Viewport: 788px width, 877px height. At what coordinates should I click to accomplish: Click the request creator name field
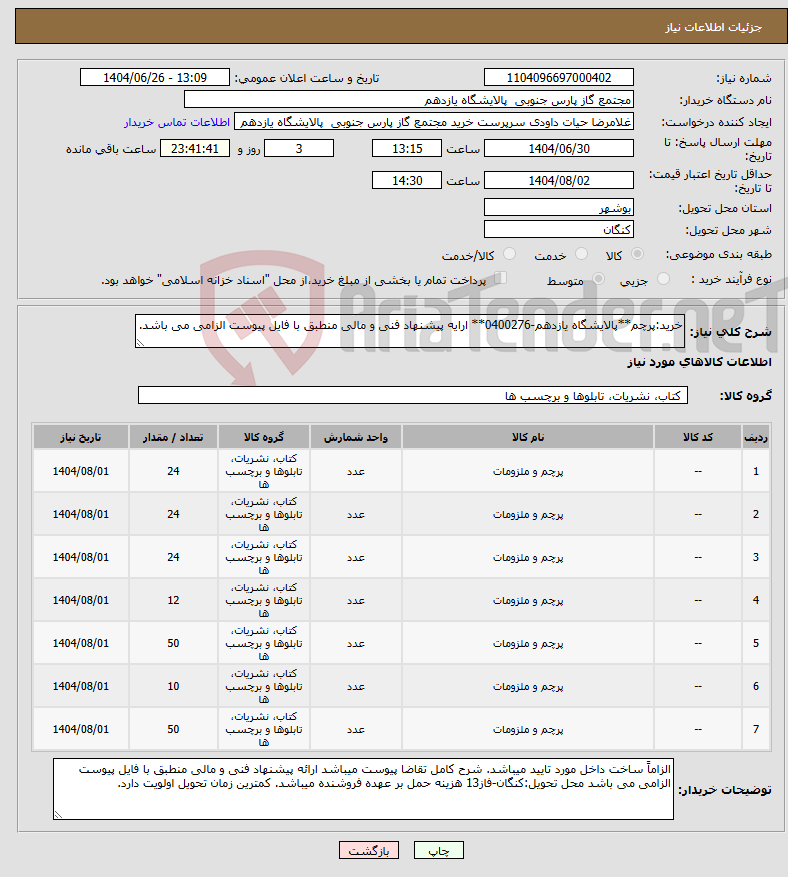(x=434, y=122)
